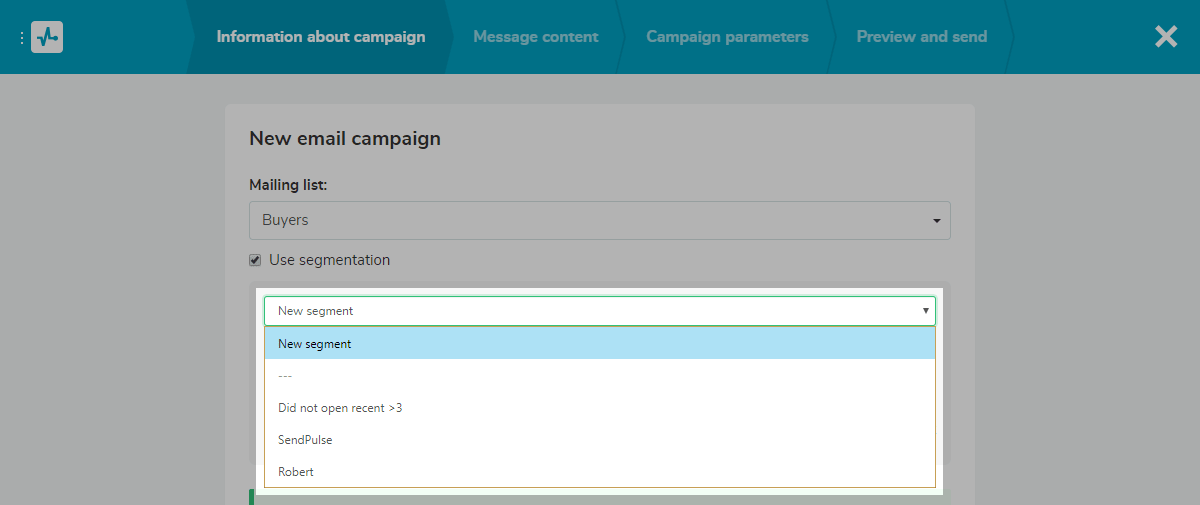Open the Campaign parameters step
The height and width of the screenshot is (505, 1200).
coord(727,37)
